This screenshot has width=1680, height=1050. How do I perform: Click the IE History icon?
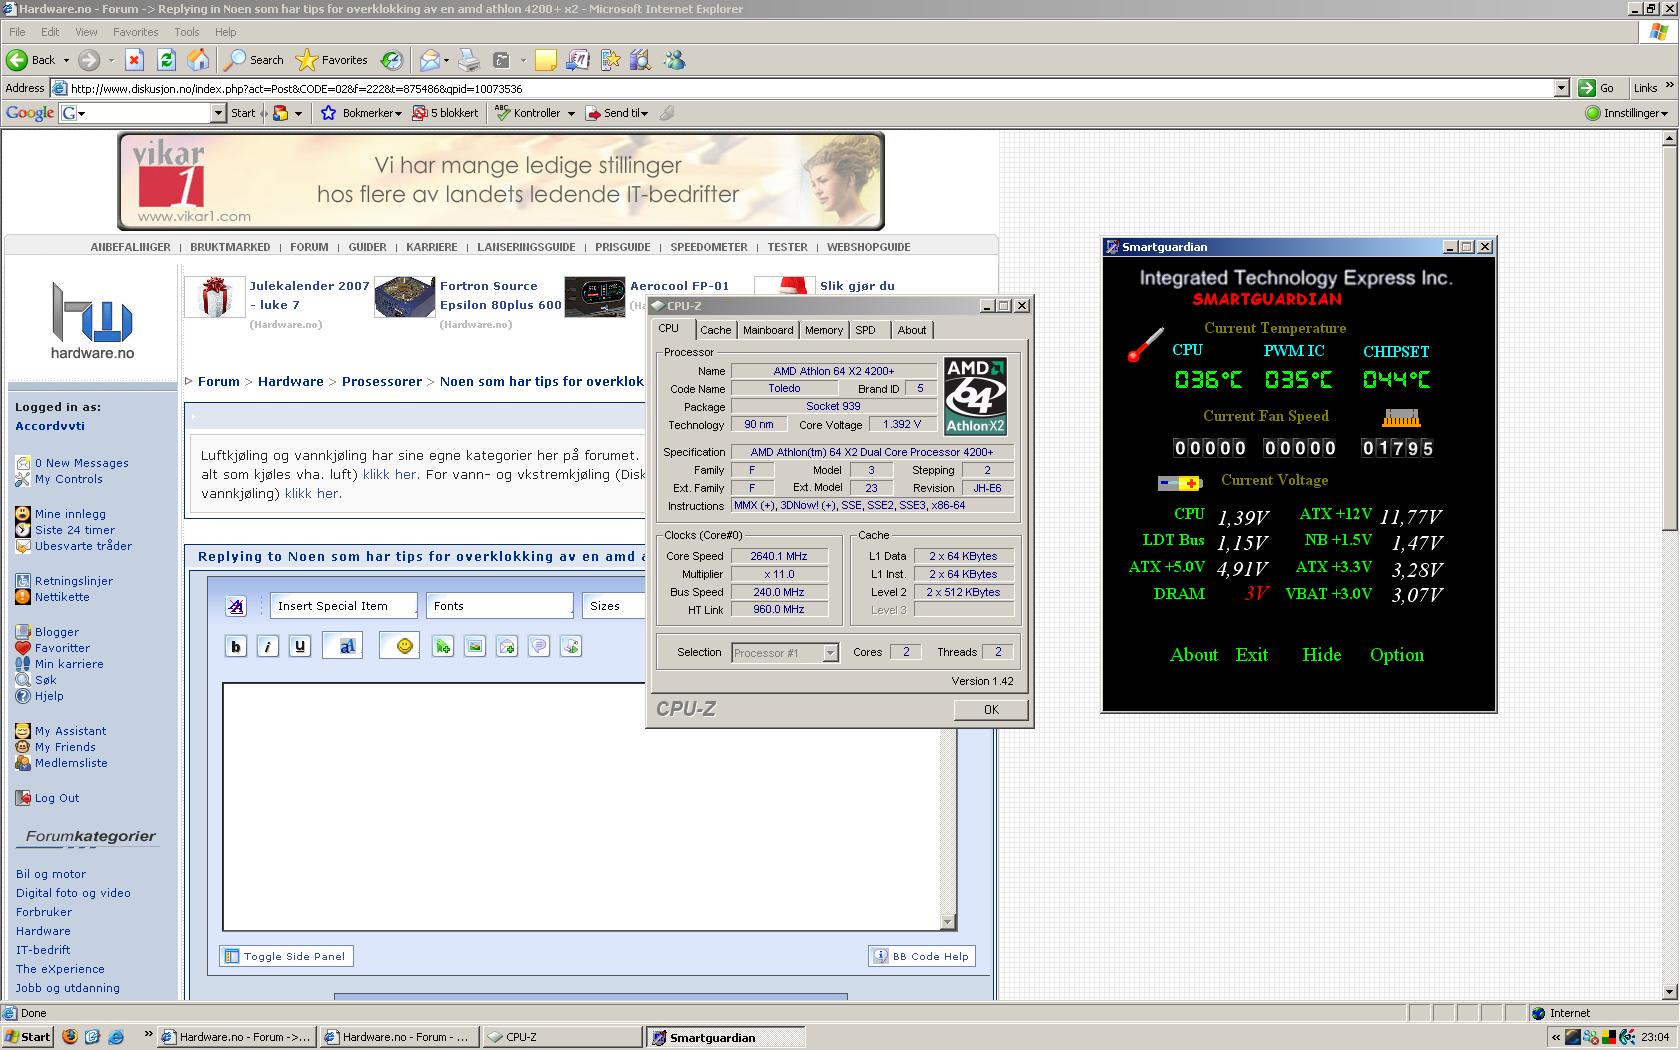[392, 60]
